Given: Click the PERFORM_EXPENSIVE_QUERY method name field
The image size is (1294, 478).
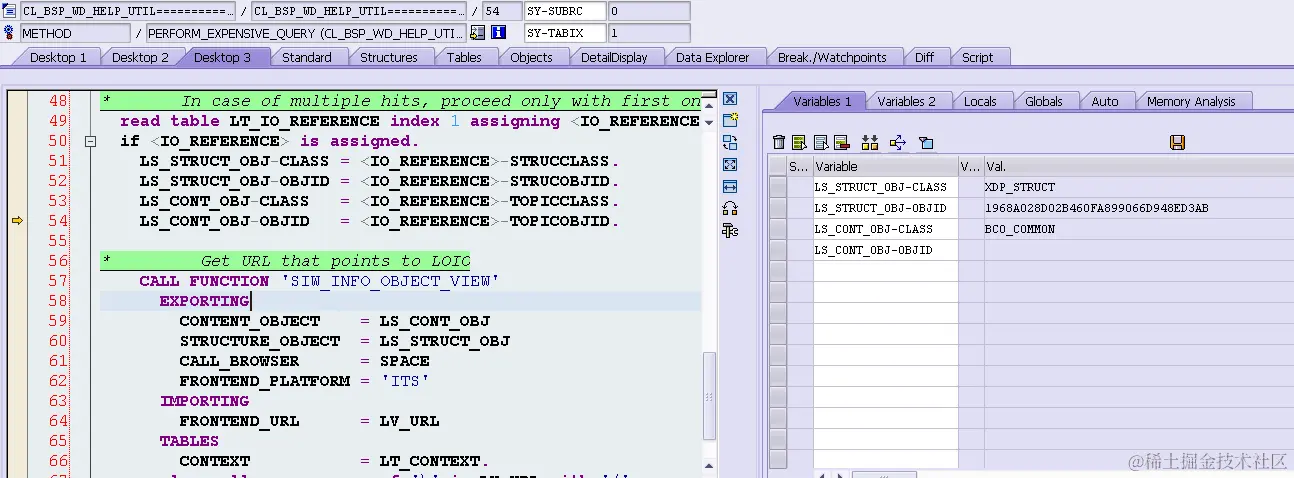Looking at the screenshot, I should [x=306, y=32].
